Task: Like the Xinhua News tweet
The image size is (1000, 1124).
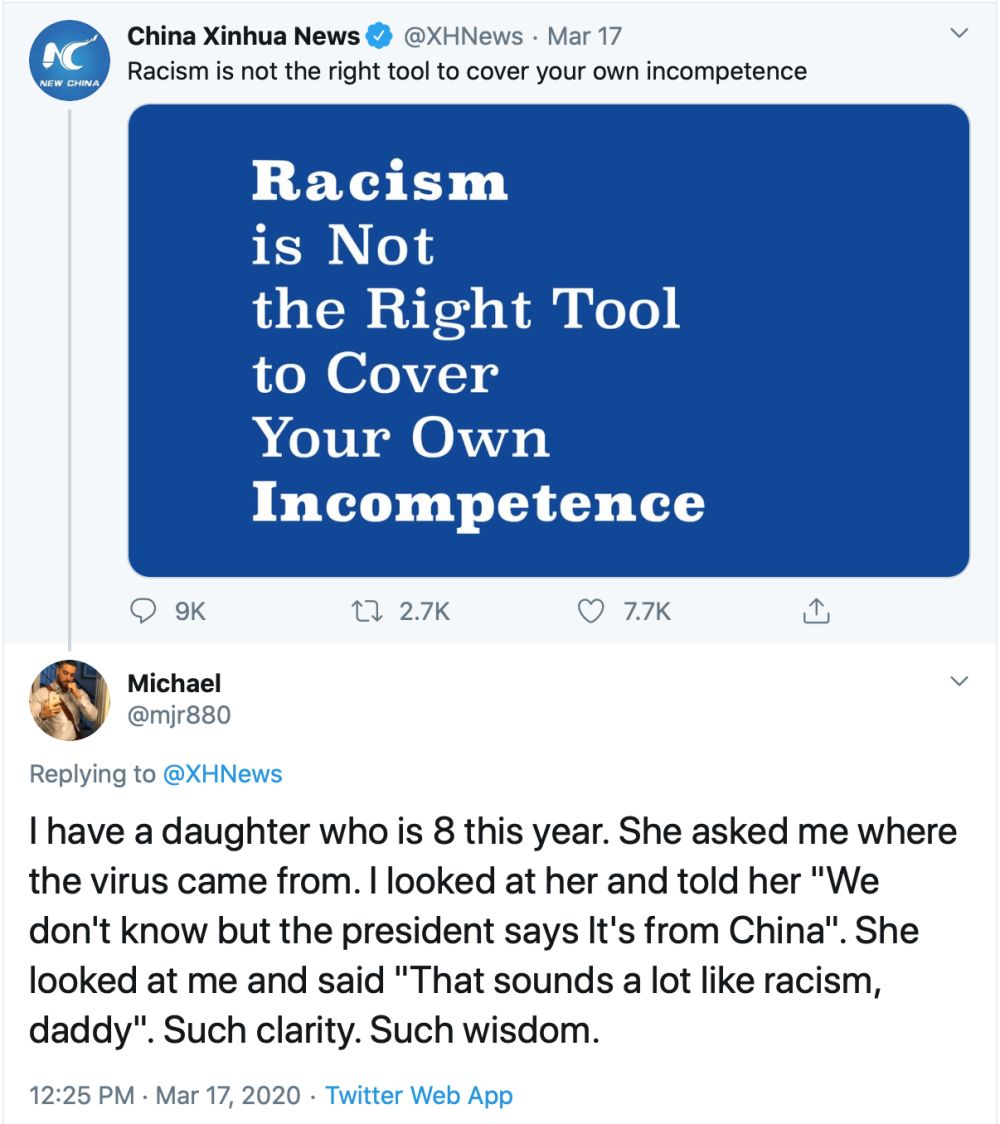Action: coord(592,610)
